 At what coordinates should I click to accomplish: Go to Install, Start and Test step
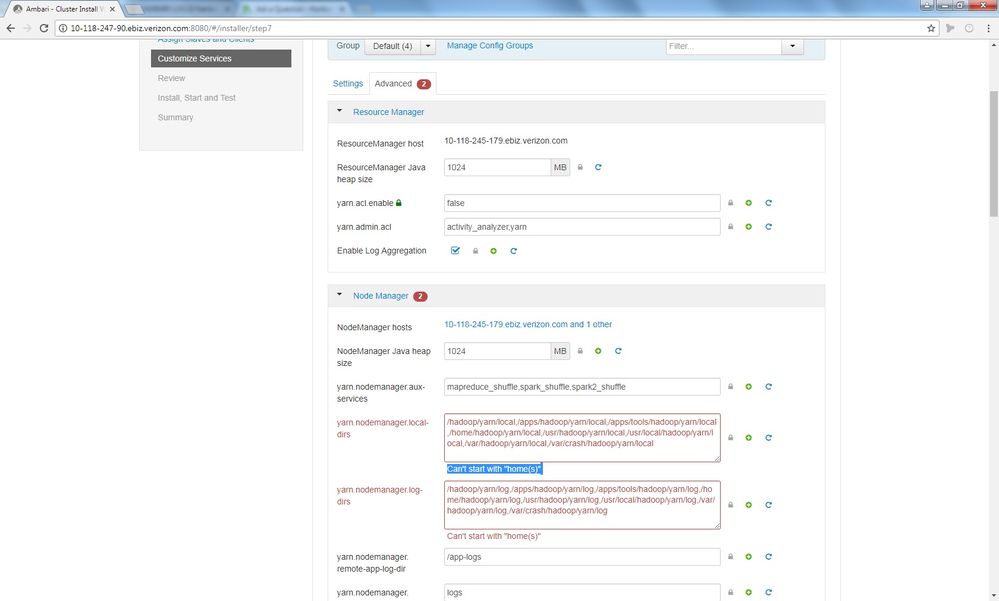196,98
